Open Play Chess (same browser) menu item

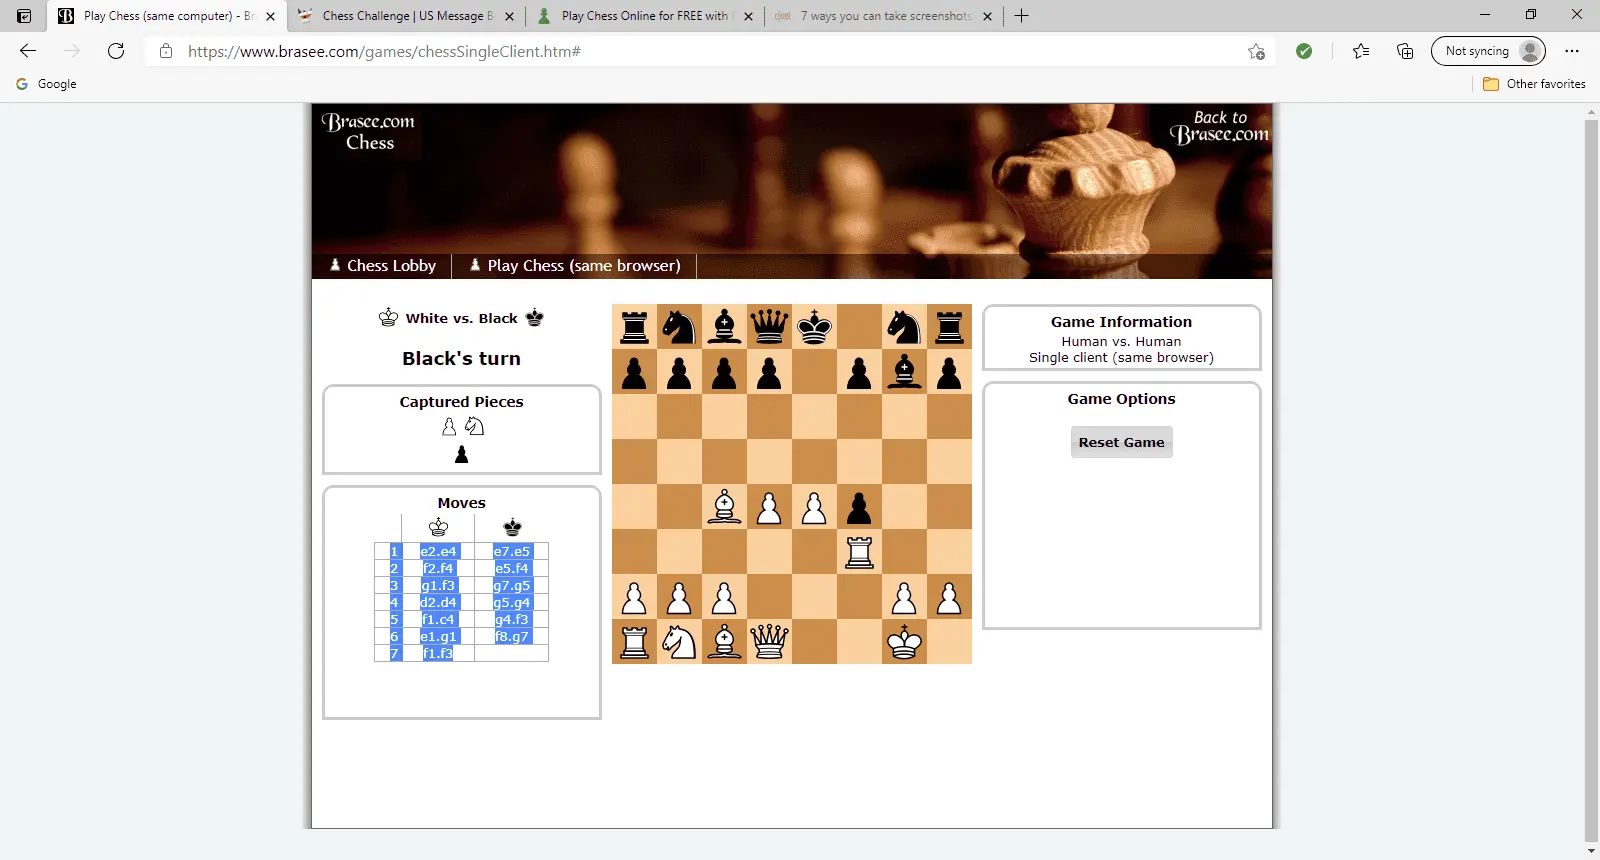tap(575, 266)
